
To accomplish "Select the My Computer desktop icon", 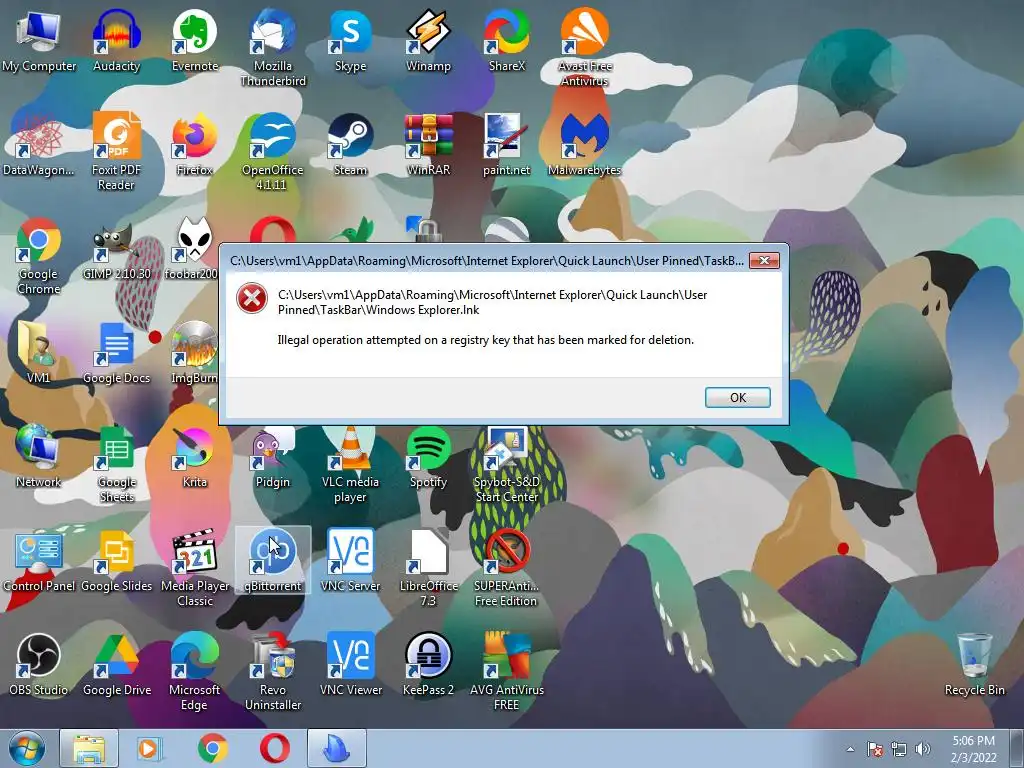I will tap(39, 40).
